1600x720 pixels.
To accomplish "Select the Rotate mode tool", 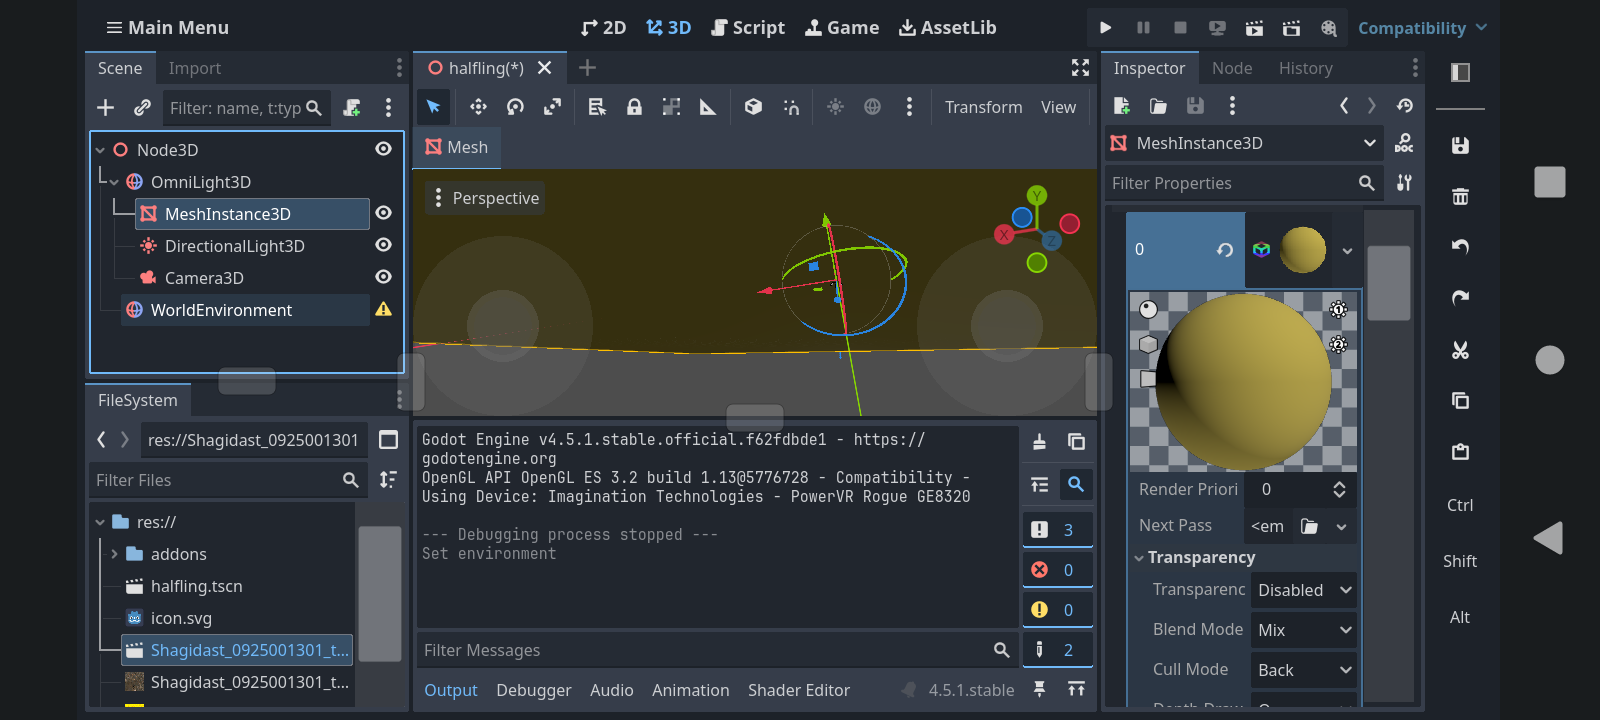I will coord(515,107).
